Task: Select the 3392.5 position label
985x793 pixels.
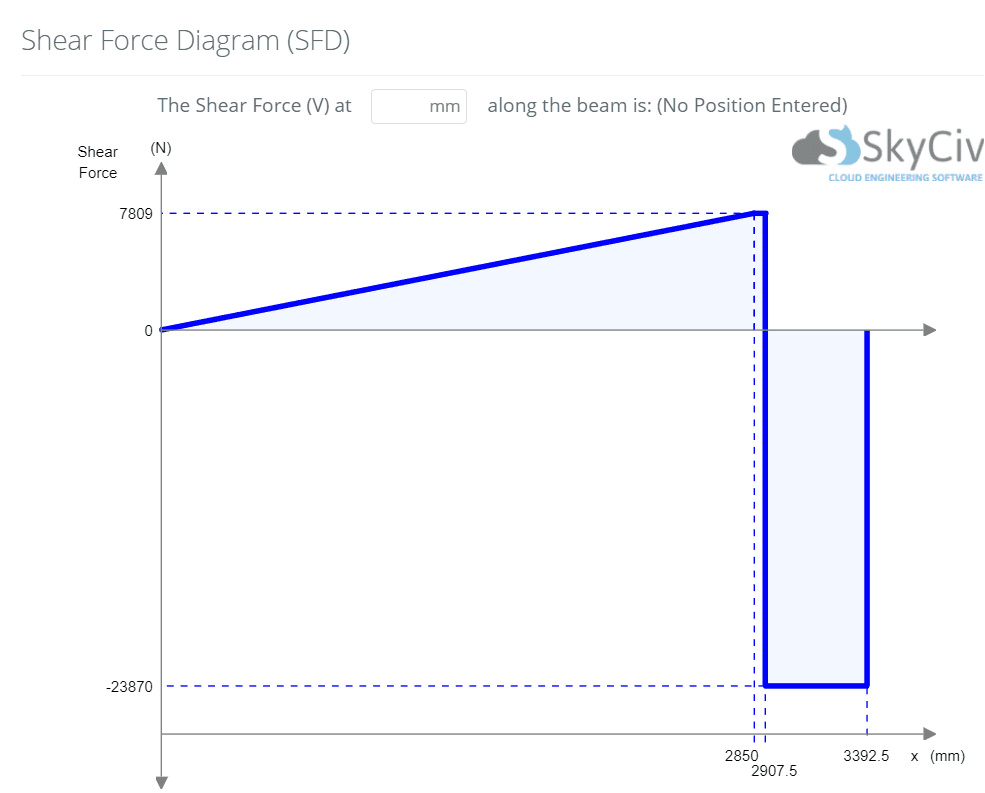Action: pyautogui.click(x=866, y=756)
